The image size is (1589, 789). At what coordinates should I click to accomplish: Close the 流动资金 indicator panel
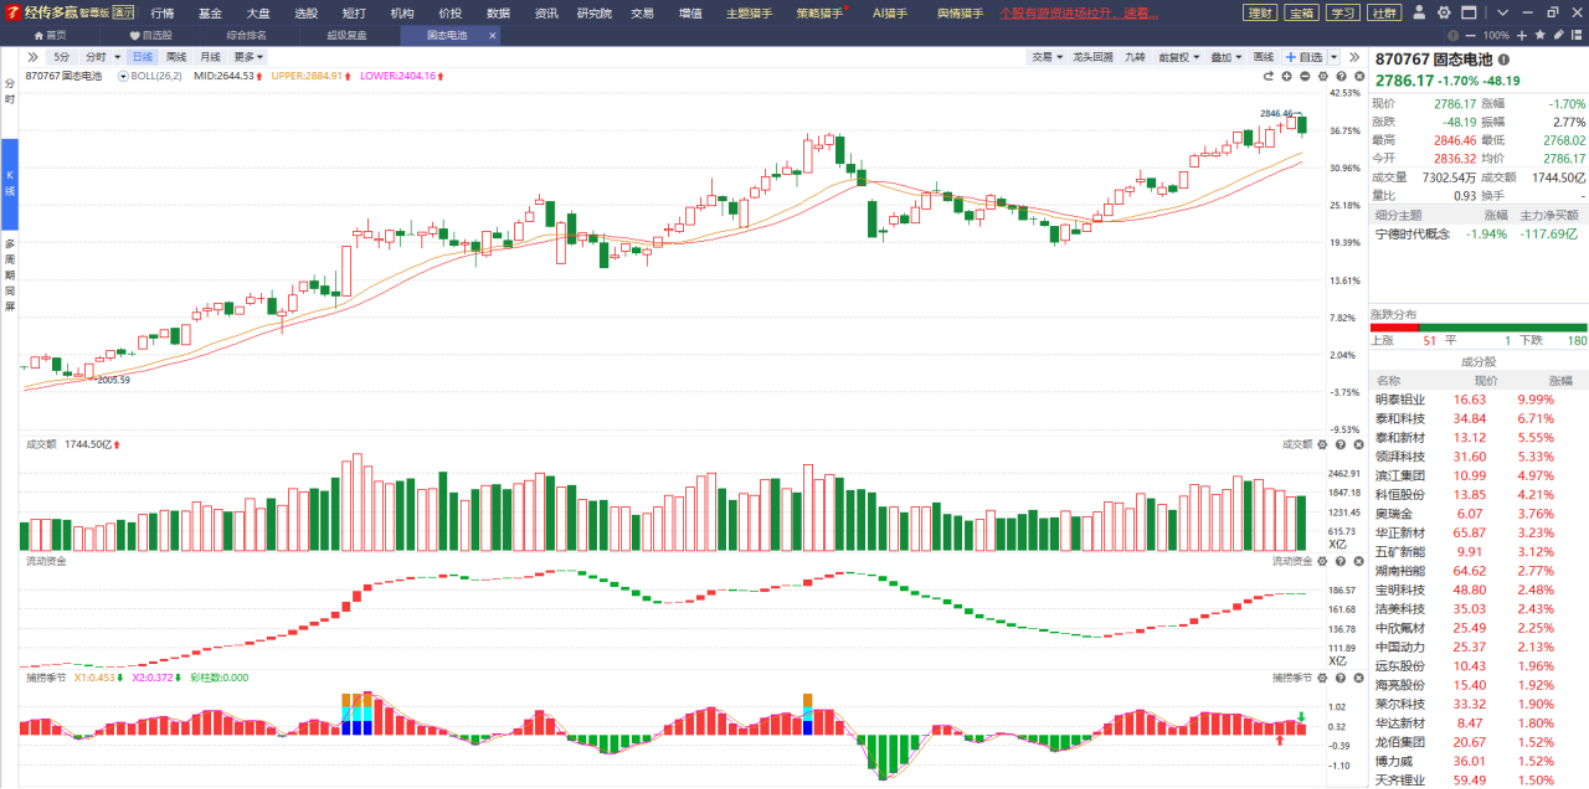pyautogui.click(x=1359, y=562)
